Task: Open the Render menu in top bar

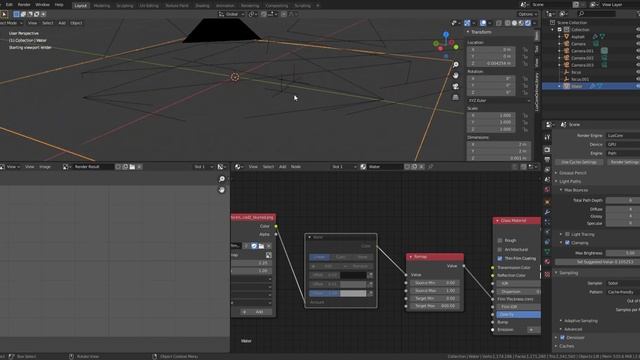Action: click(24, 5)
